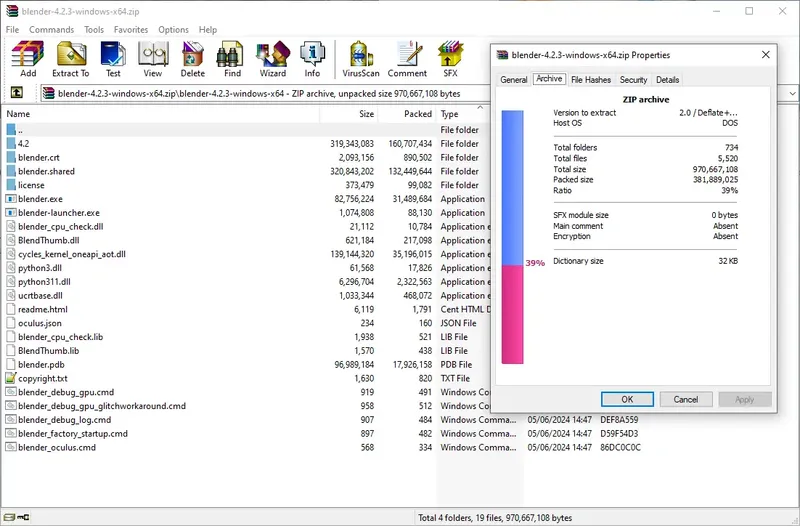This screenshot has width=800, height=526.
Task: Switch to the File Hashes tab
Action: point(591,80)
